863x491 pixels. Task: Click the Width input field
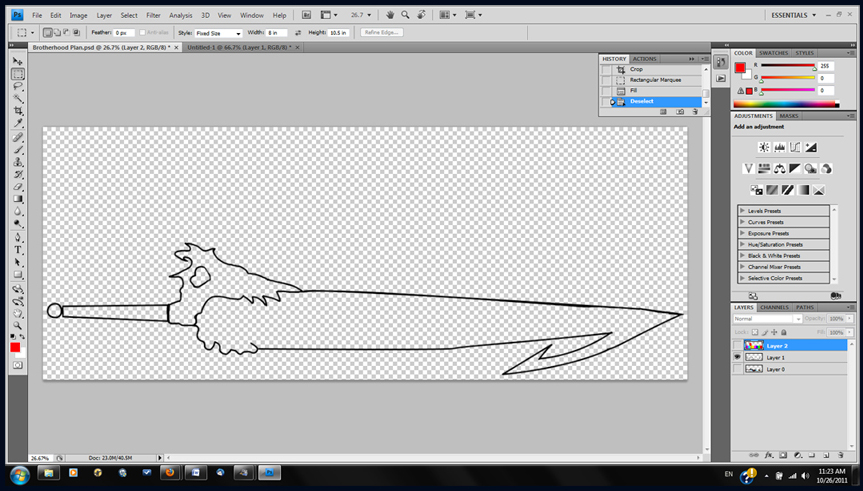coord(276,33)
